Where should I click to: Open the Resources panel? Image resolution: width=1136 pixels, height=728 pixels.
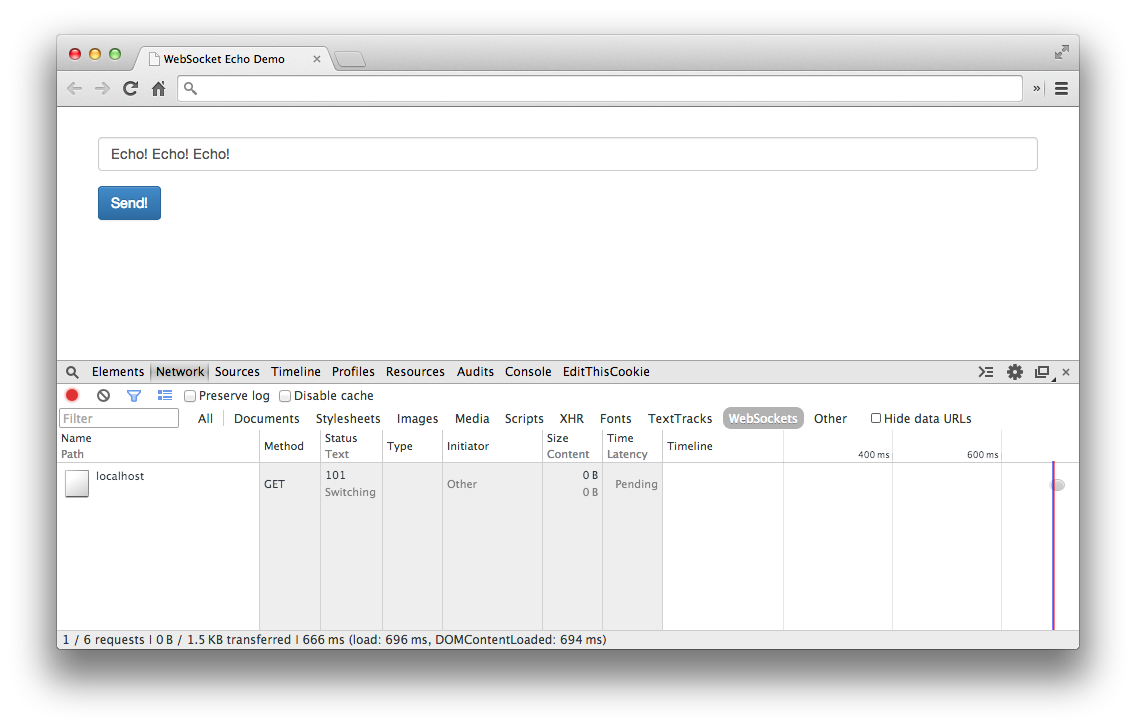point(415,372)
